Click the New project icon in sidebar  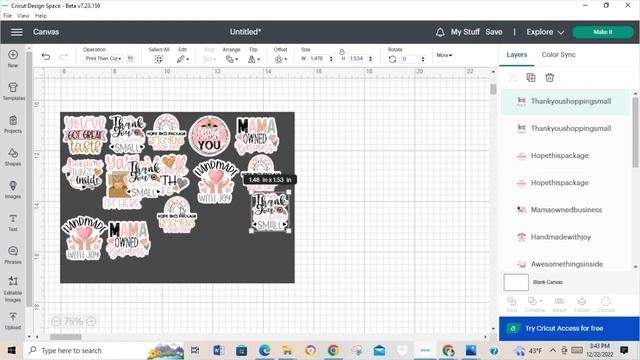click(13, 58)
